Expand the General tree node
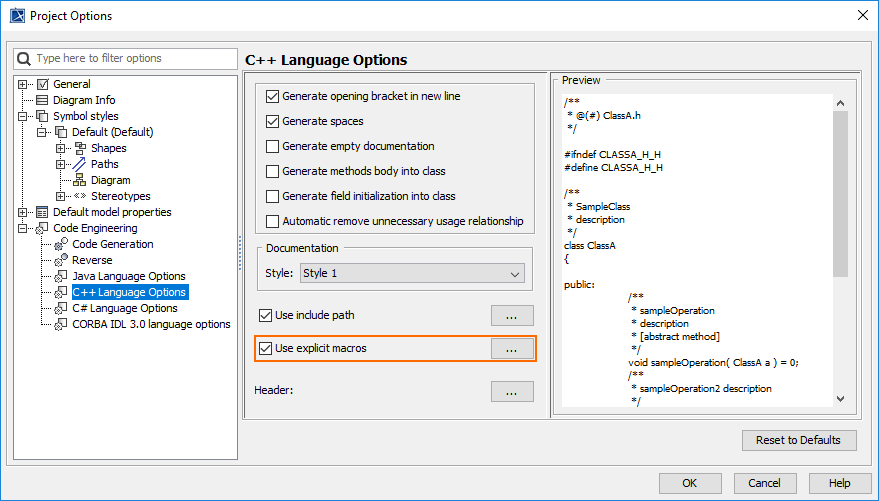Image resolution: width=879 pixels, height=501 pixels. point(23,84)
